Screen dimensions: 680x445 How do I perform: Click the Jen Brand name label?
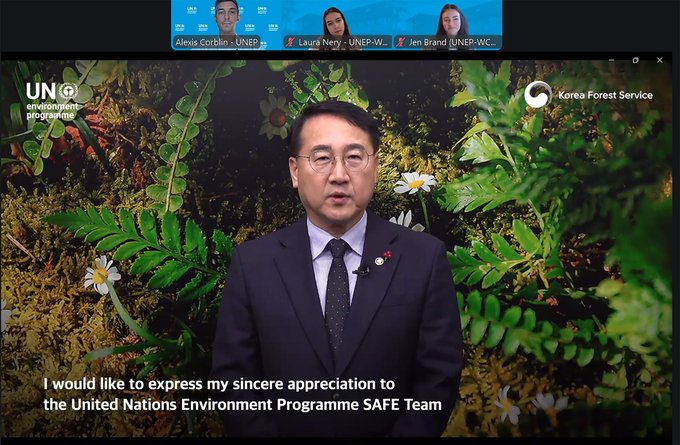[x=452, y=43]
